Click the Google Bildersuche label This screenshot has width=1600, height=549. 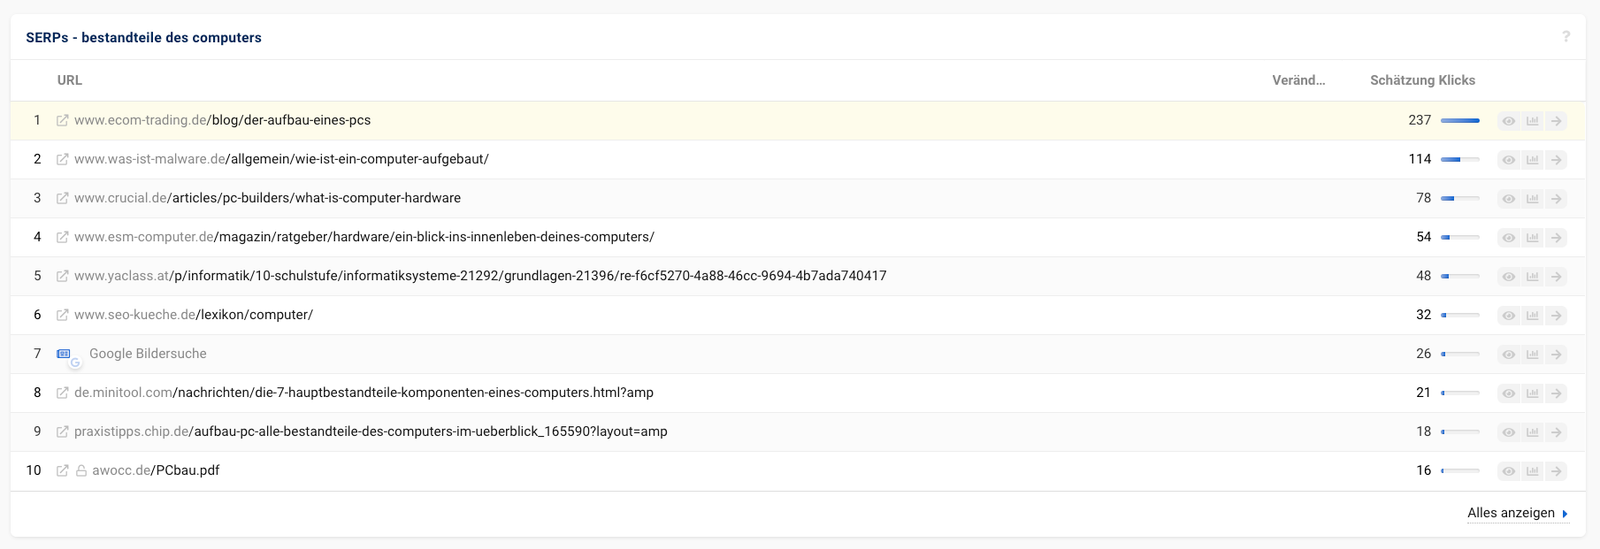(148, 354)
